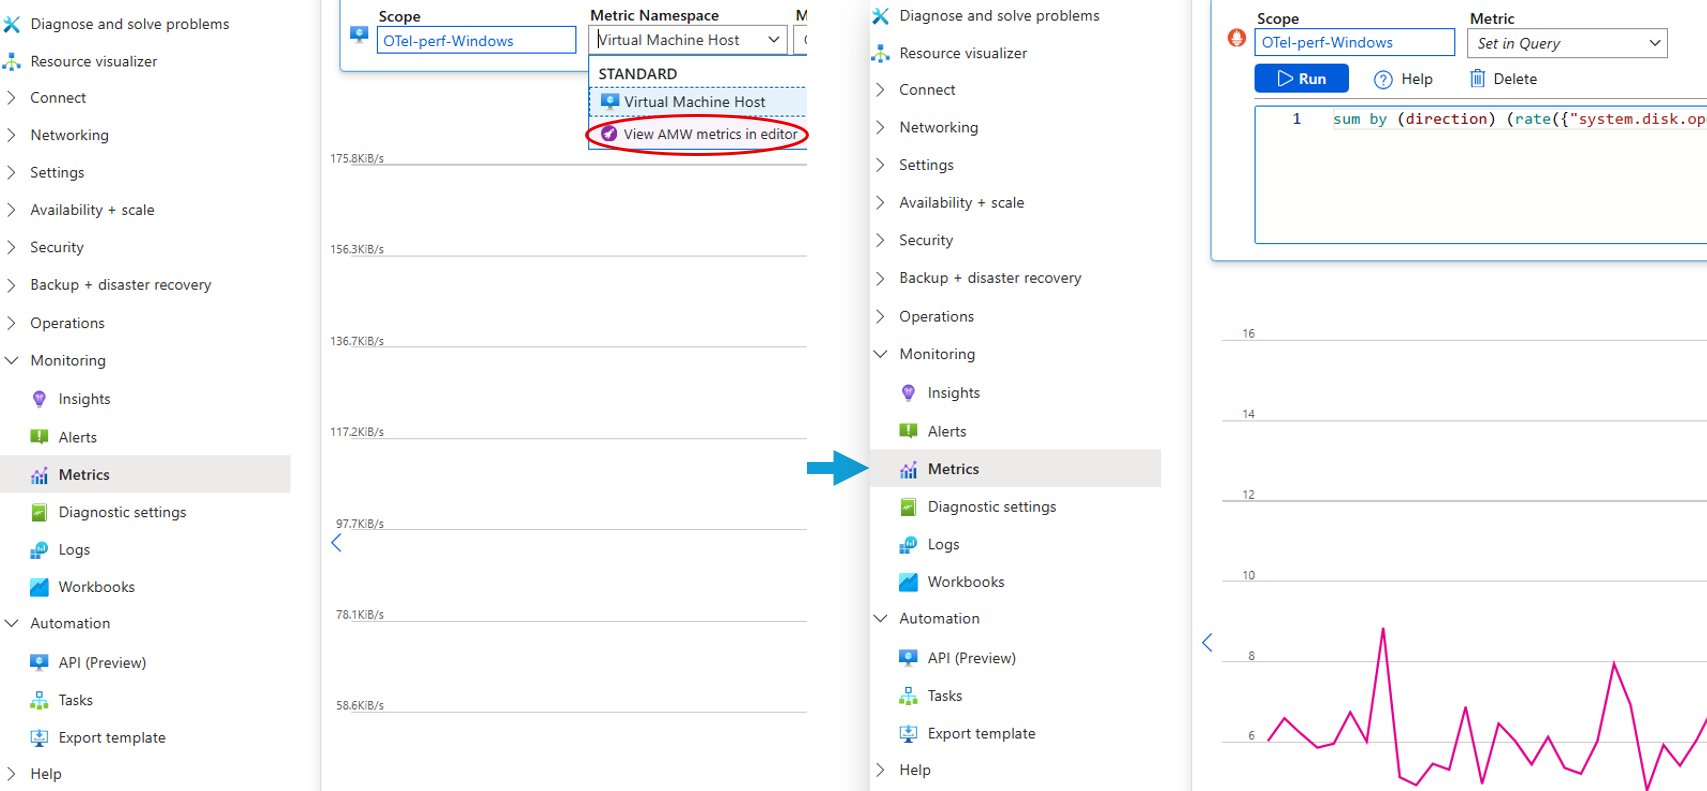The height and width of the screenshot is (791, 1707).
Task: Expand Settings in left panel
Action: click(x=11, y=173)
